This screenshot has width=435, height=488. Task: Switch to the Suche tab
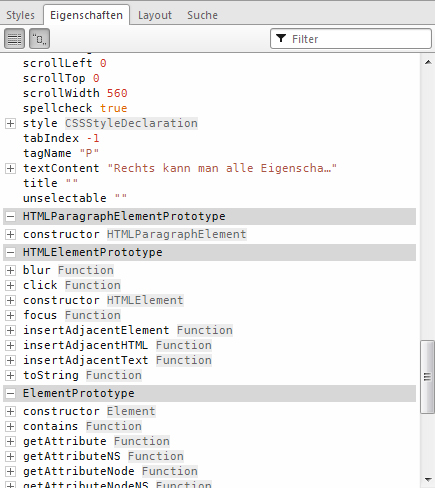click(202, 15)
